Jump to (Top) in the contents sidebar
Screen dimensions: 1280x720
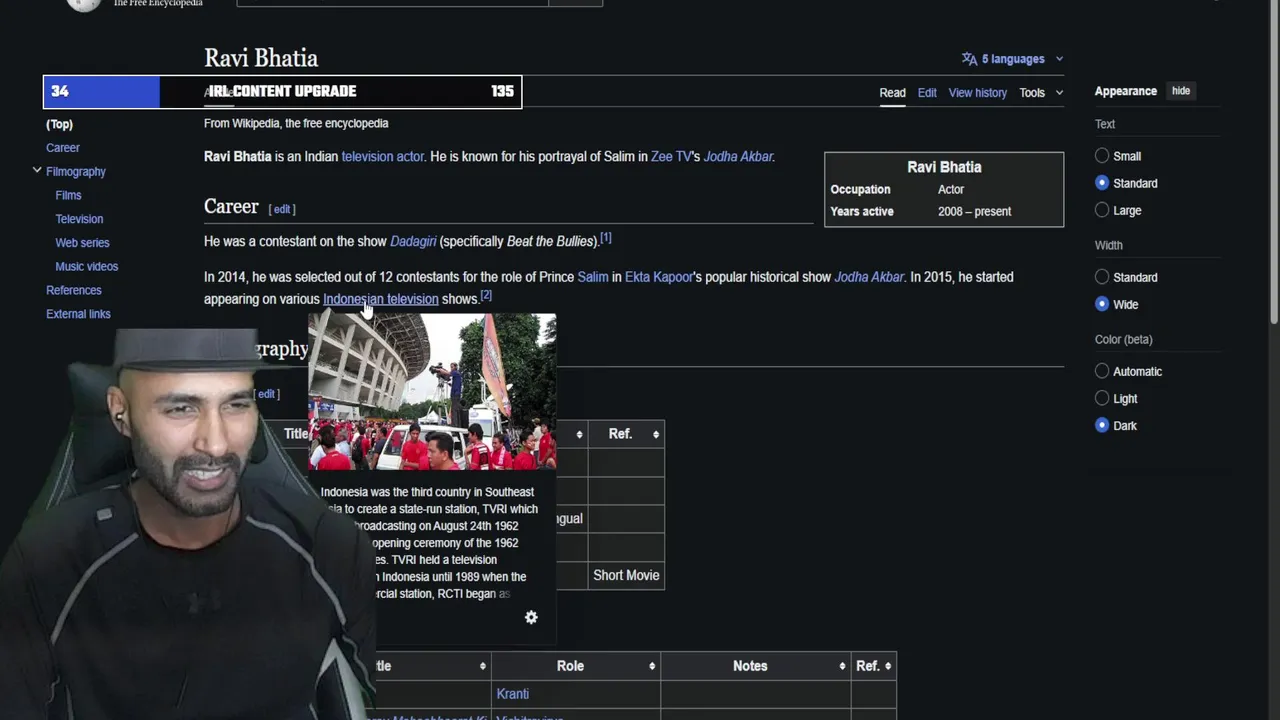(x=59, y=124)
